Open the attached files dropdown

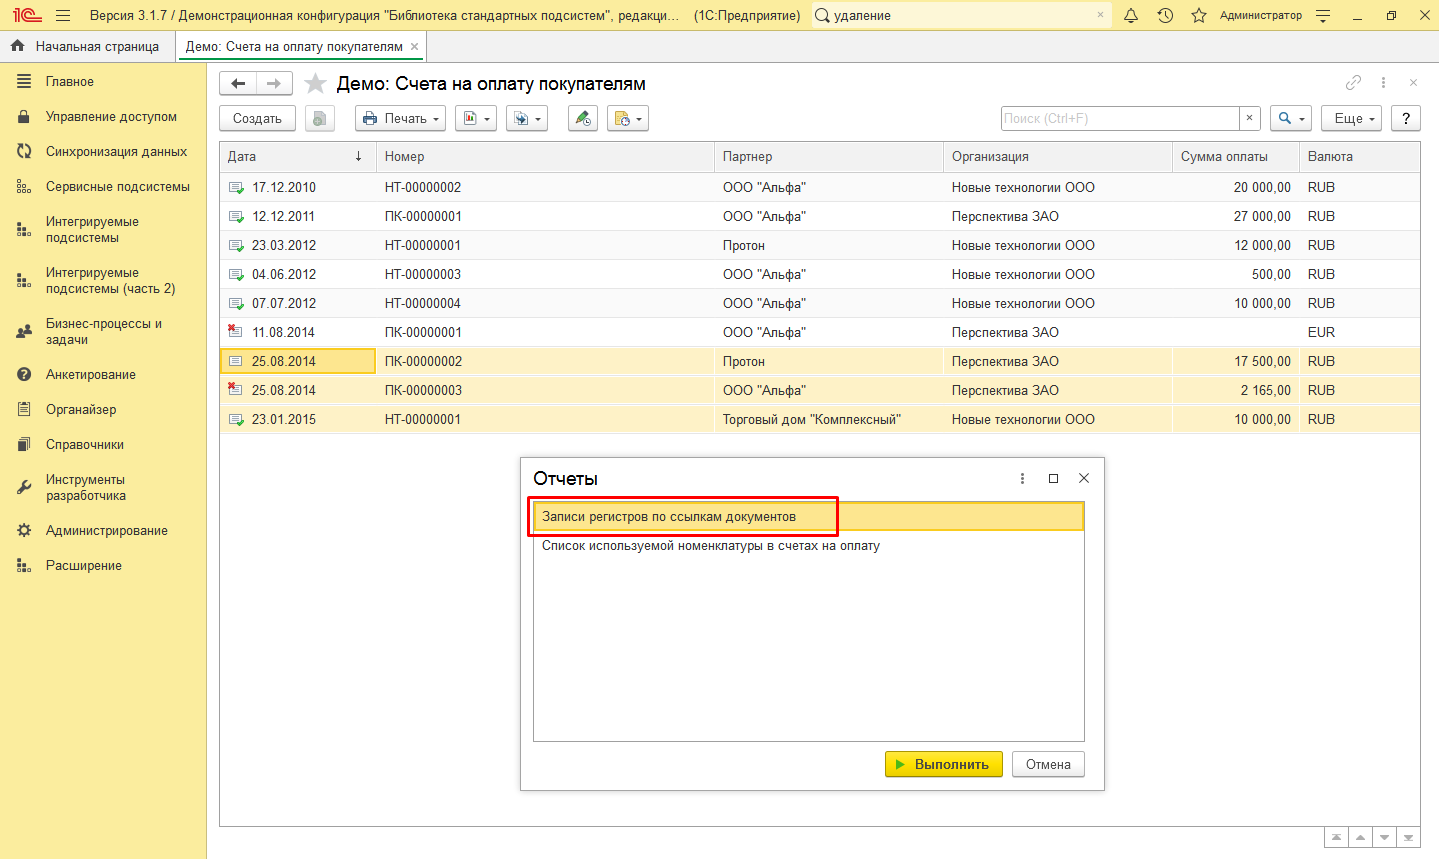coord(628,118)
